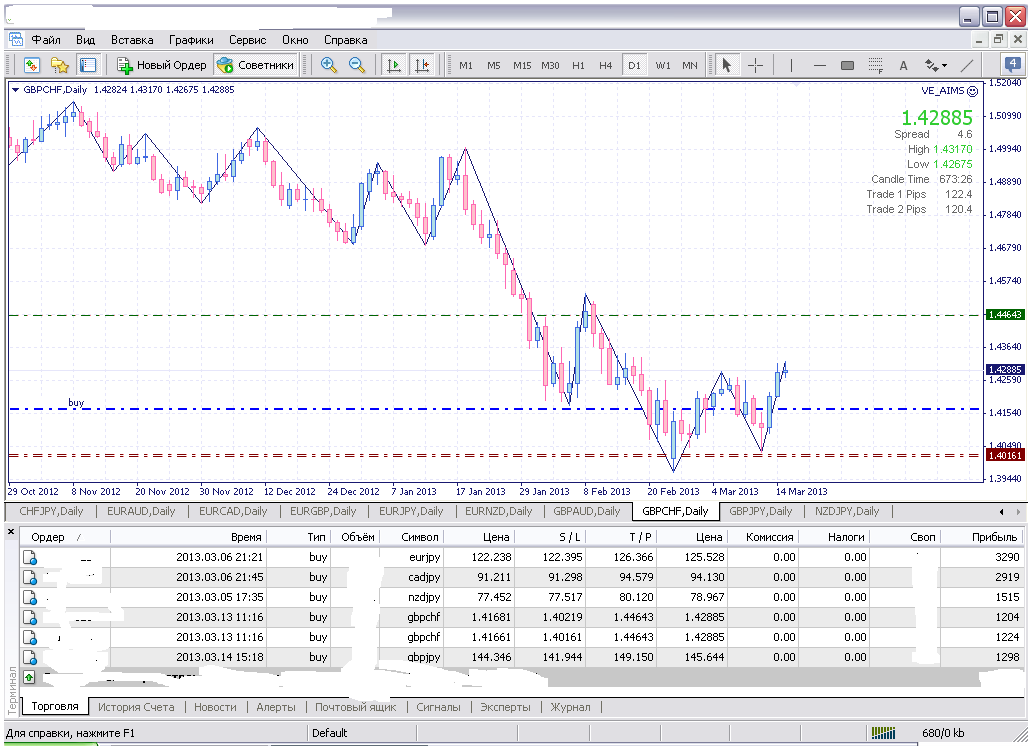Switch to EURGBP,Daily chart tab
The width and height of the screenshot is (1032, 746).
(323, 511)
